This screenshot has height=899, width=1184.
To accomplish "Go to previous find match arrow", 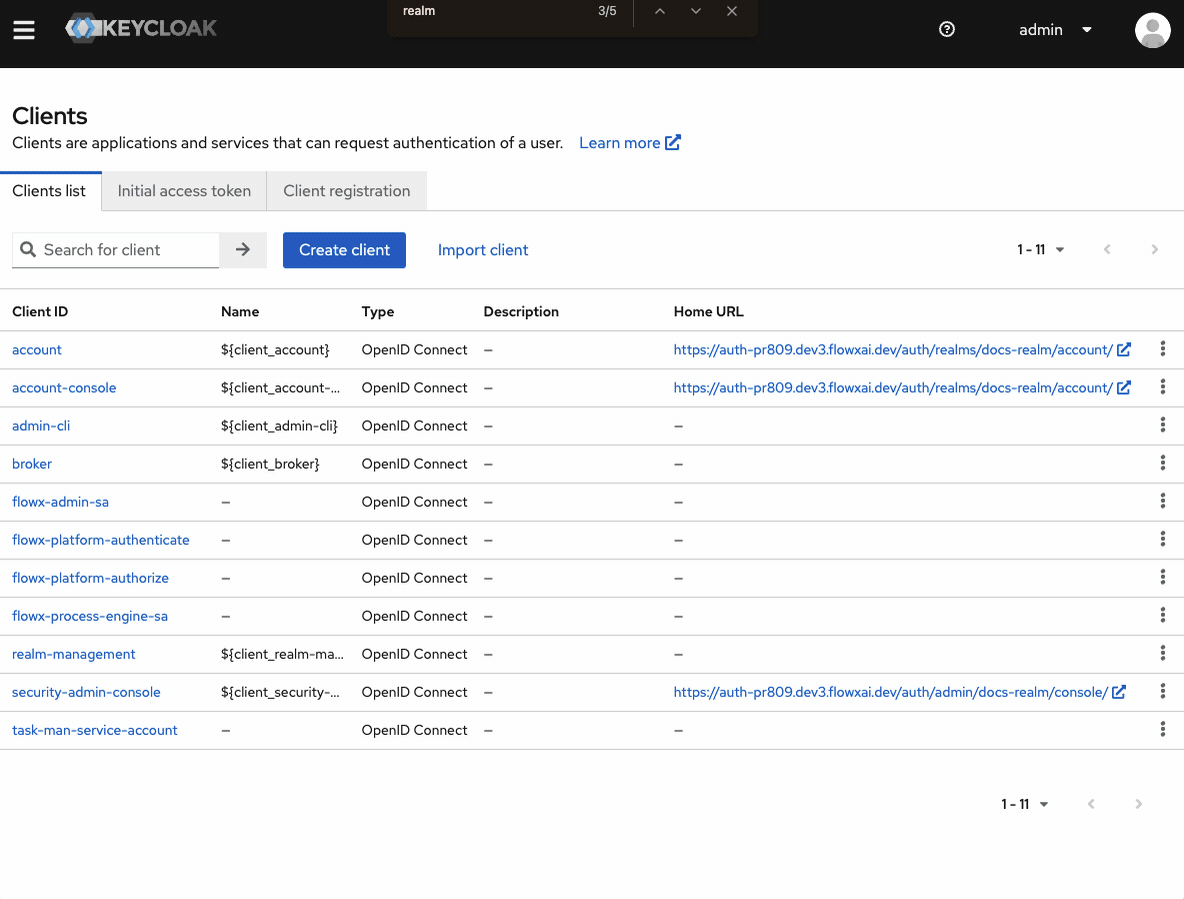I will 660,11.
